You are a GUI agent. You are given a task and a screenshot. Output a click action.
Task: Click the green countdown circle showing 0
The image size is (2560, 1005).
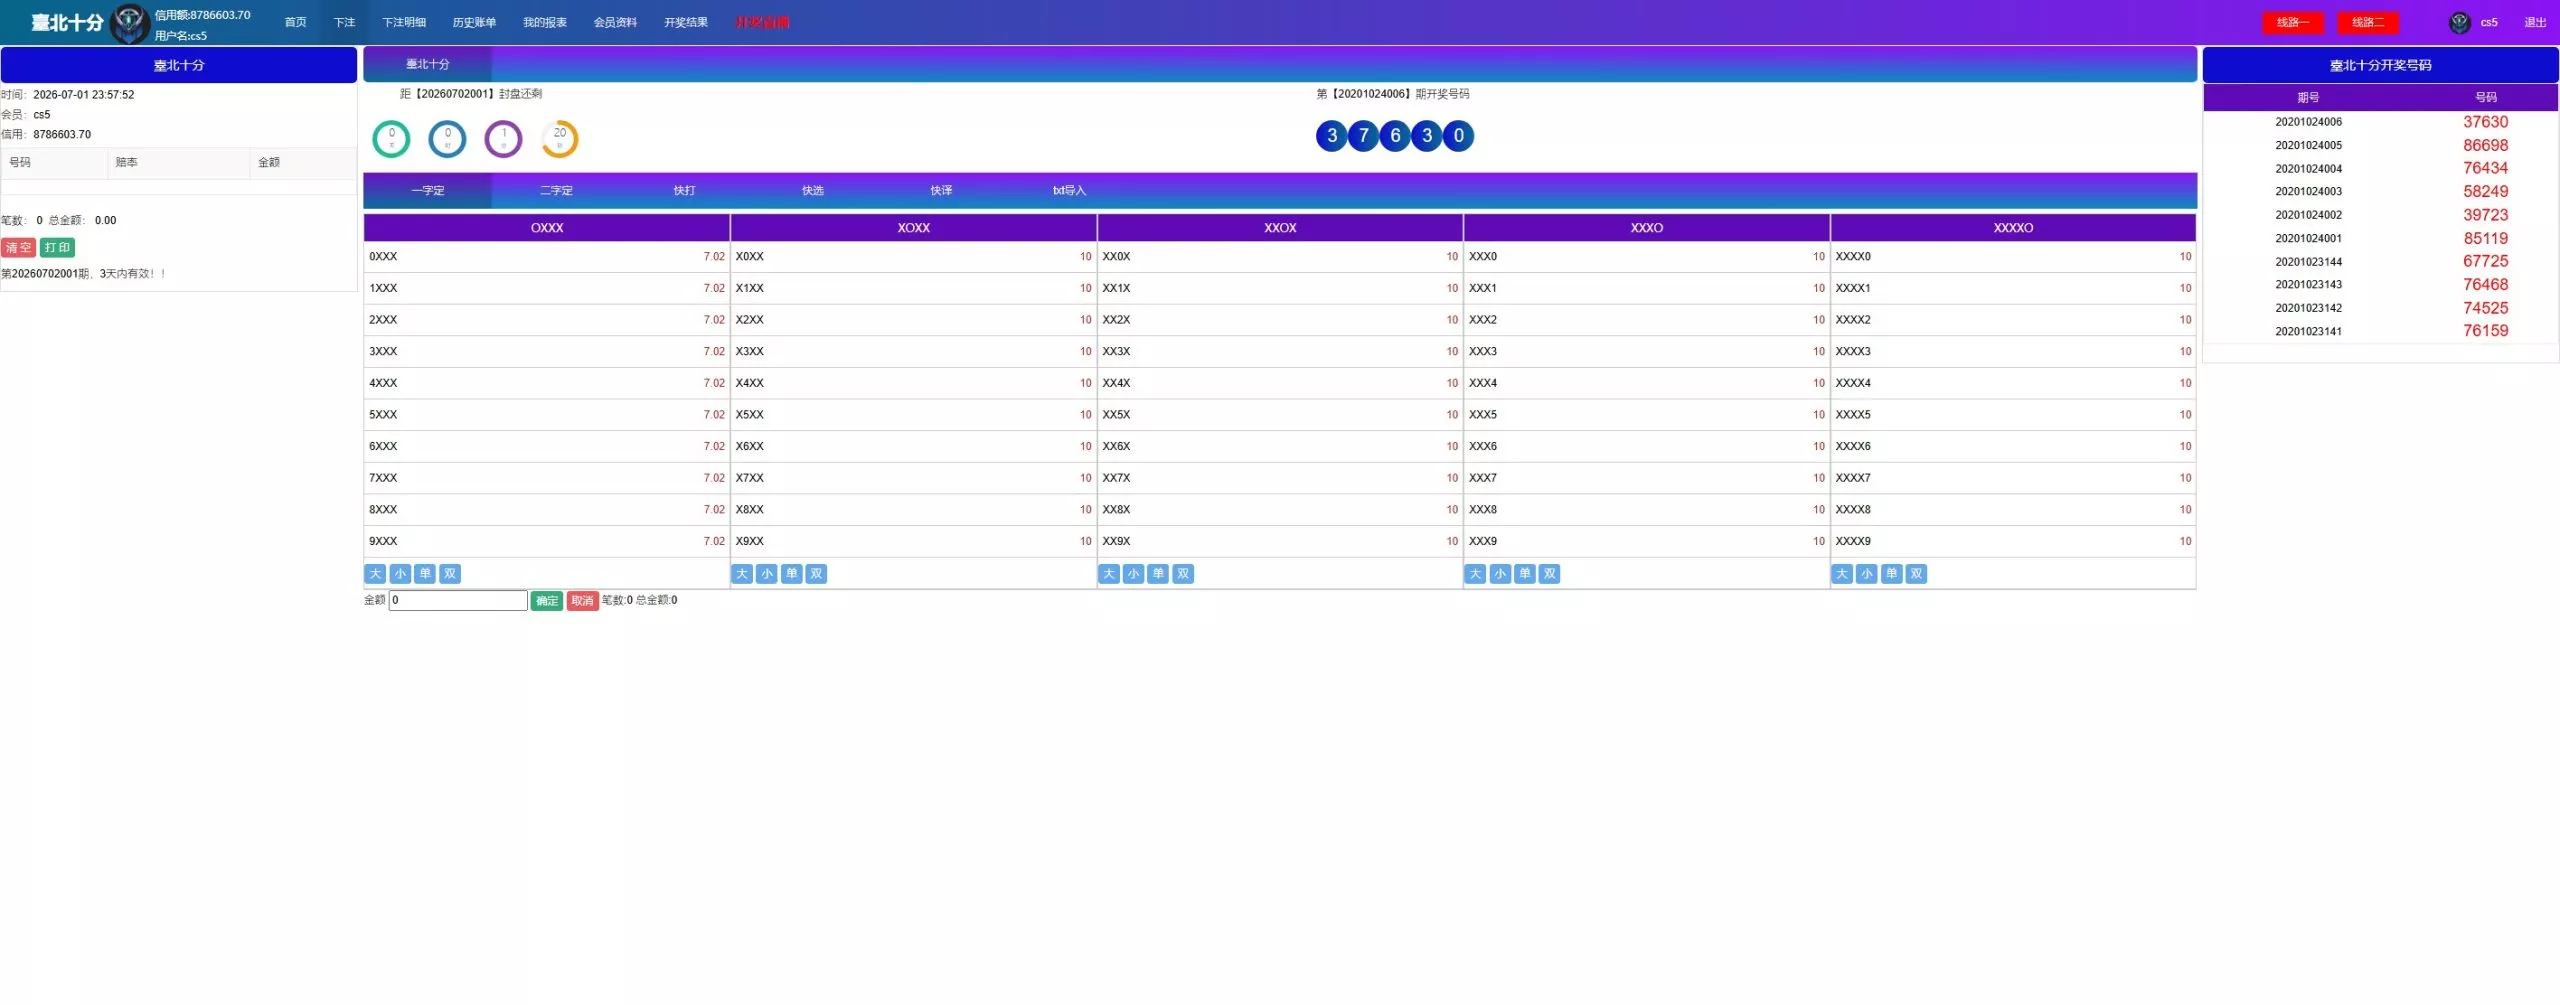391,138
